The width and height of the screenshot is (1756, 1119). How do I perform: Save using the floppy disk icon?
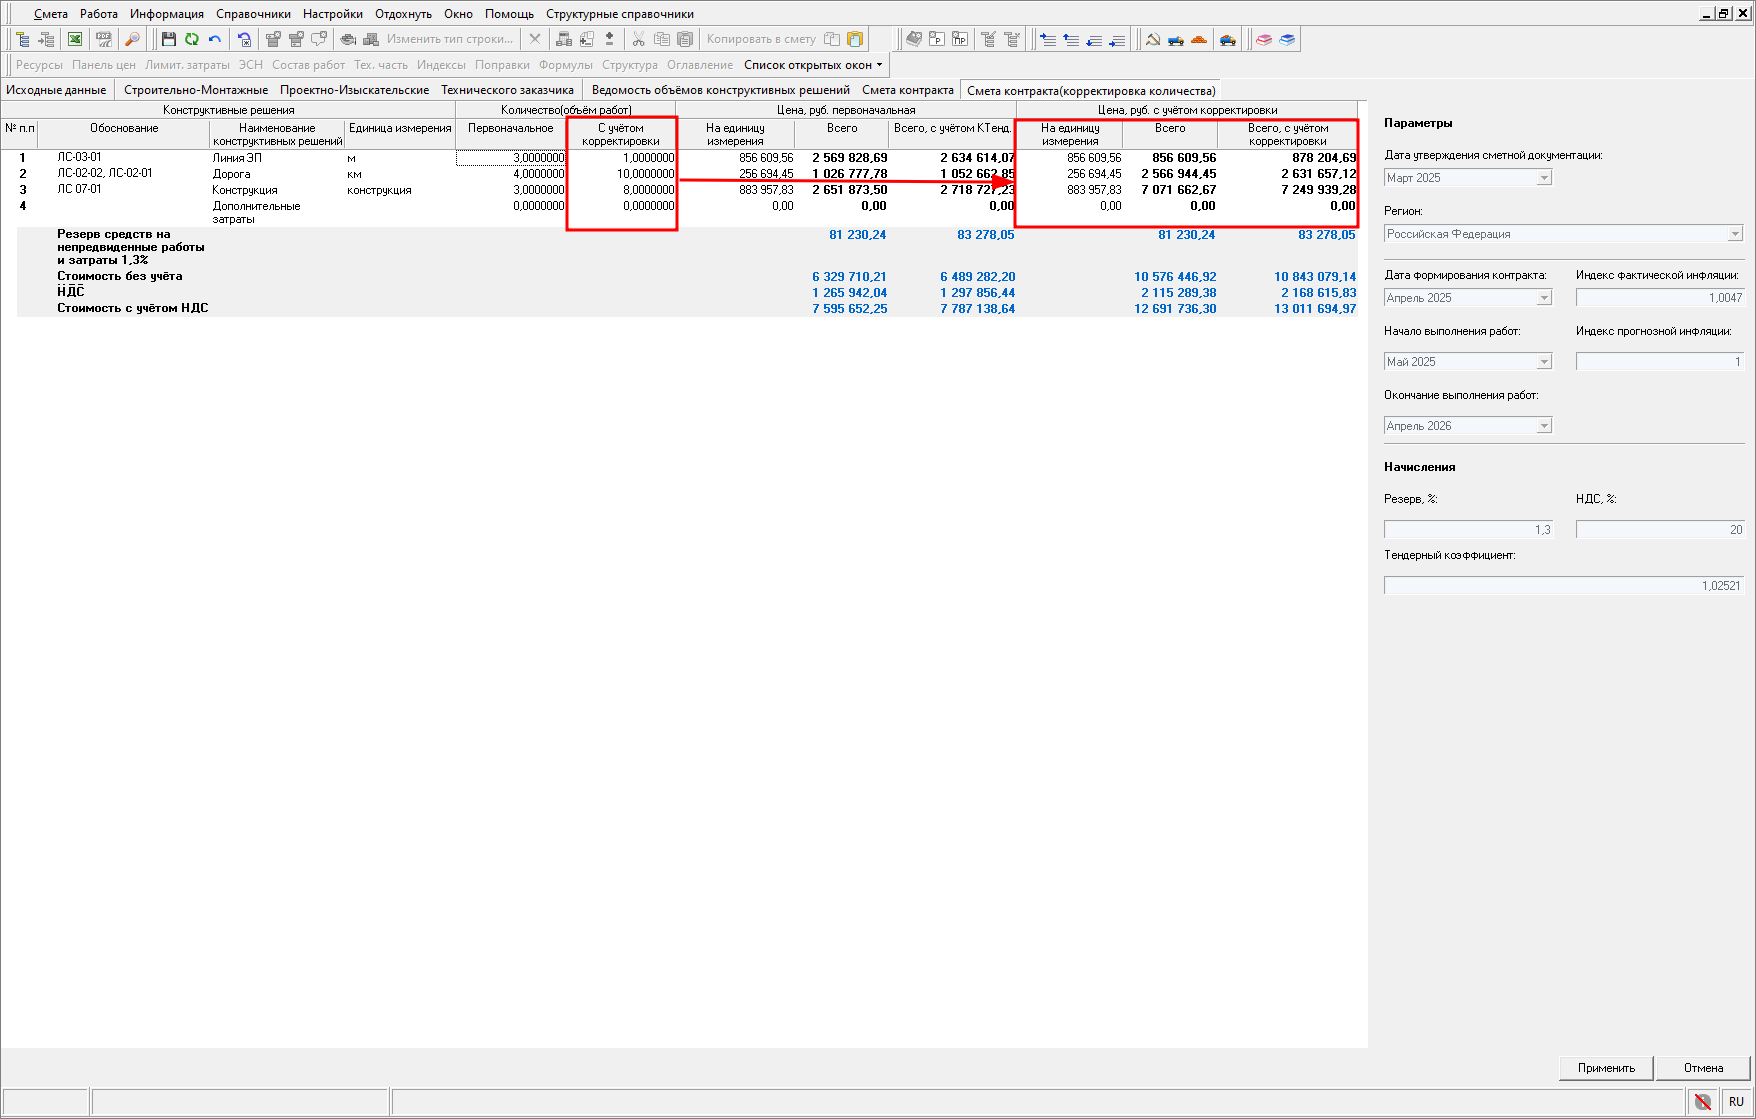pos(168,39)
